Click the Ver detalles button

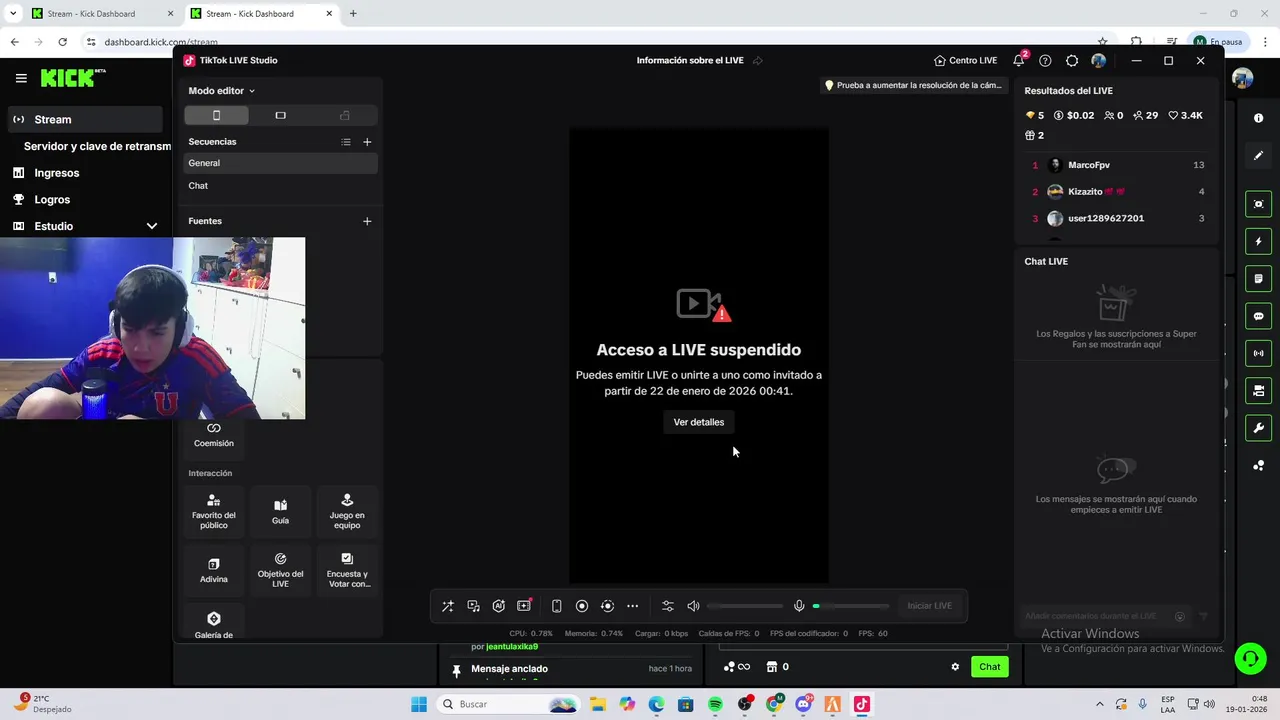click(x=699, y=422)
